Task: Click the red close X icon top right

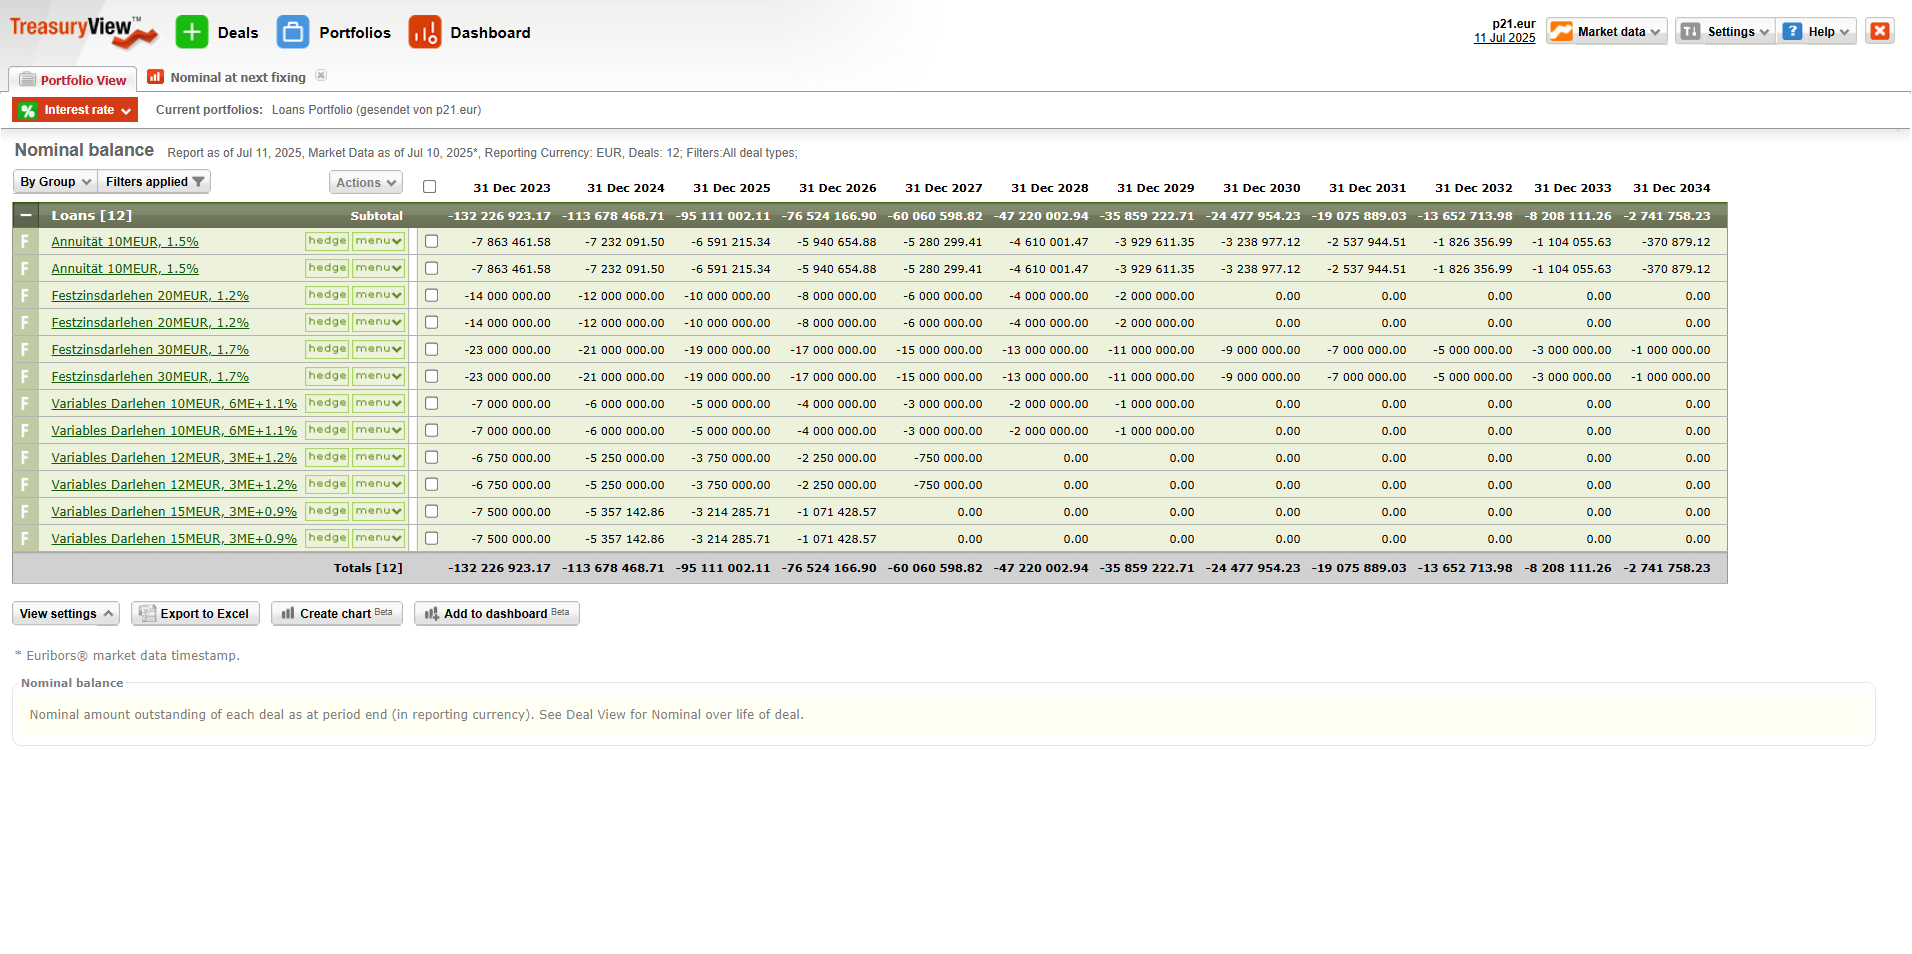Action: (x=1879, y=31)
